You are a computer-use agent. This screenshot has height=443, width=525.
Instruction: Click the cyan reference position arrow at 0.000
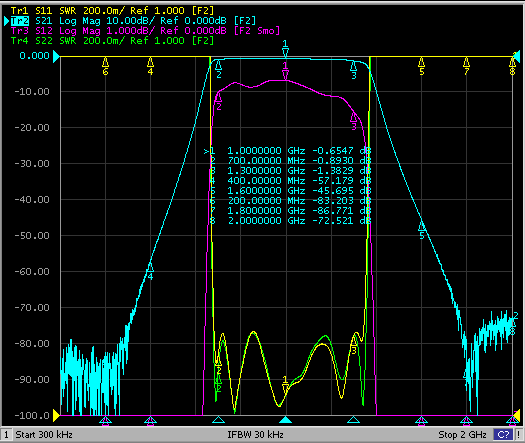coord(57,56)
